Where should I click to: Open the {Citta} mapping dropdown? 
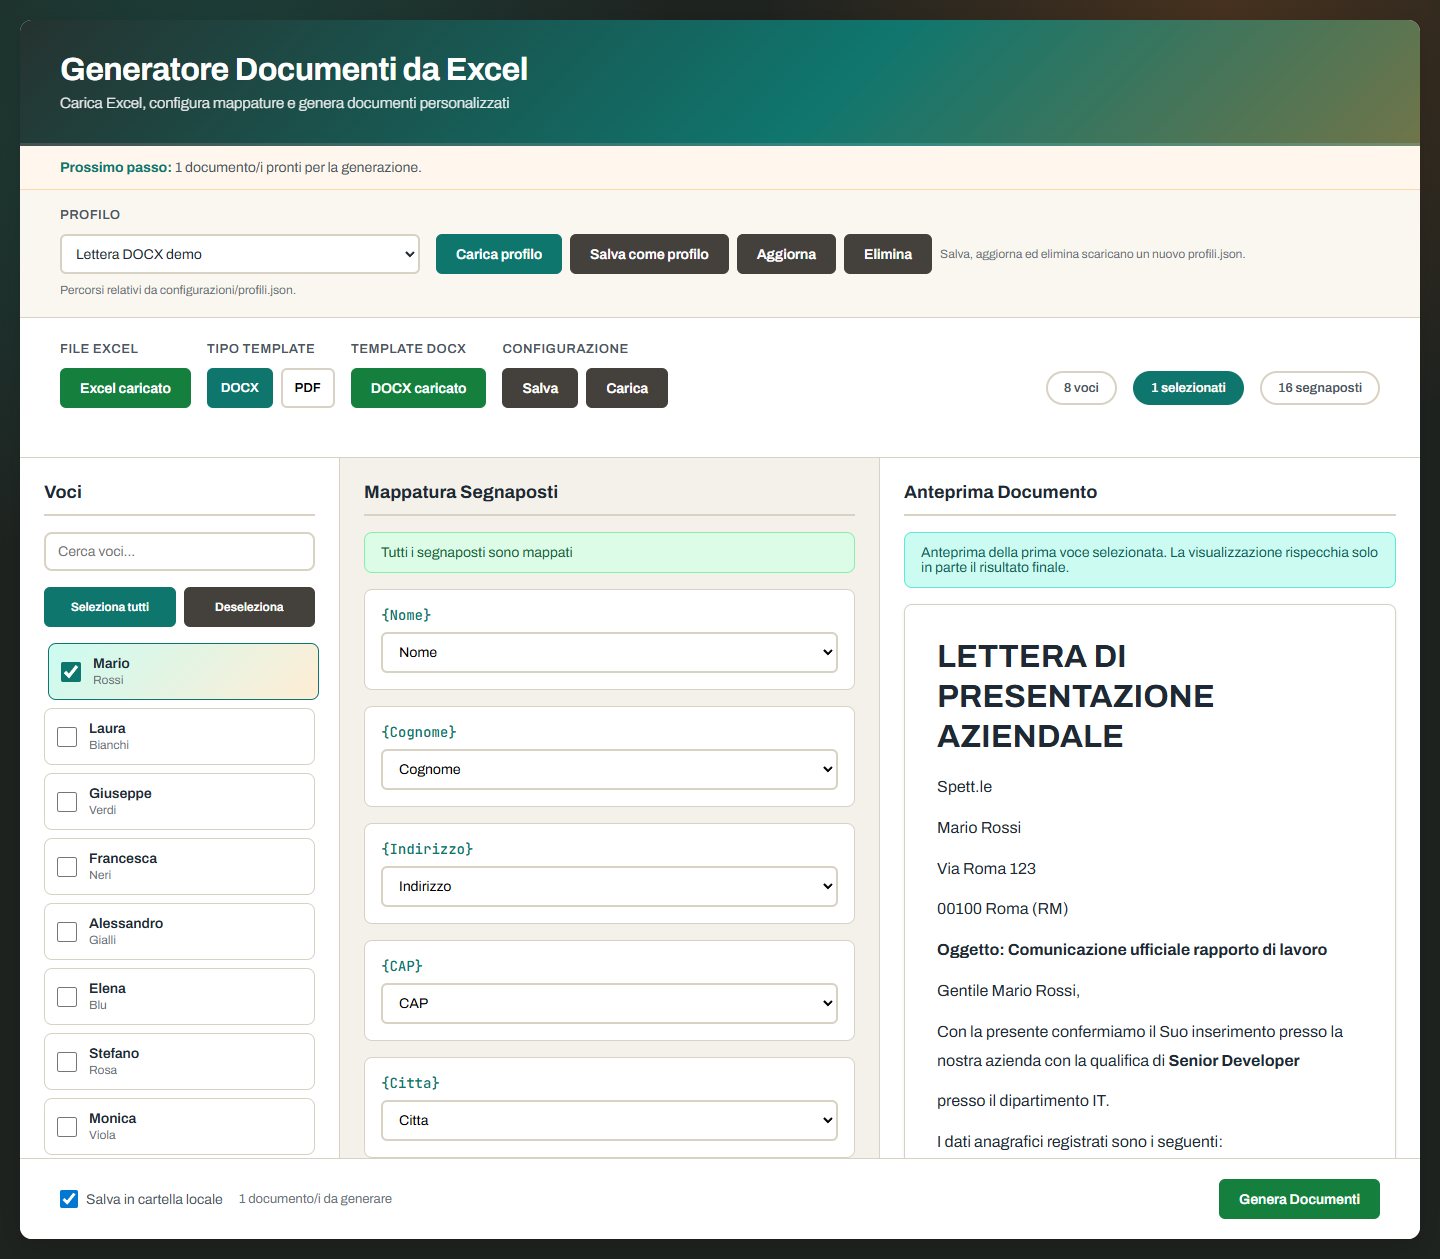pos(609,1120)
